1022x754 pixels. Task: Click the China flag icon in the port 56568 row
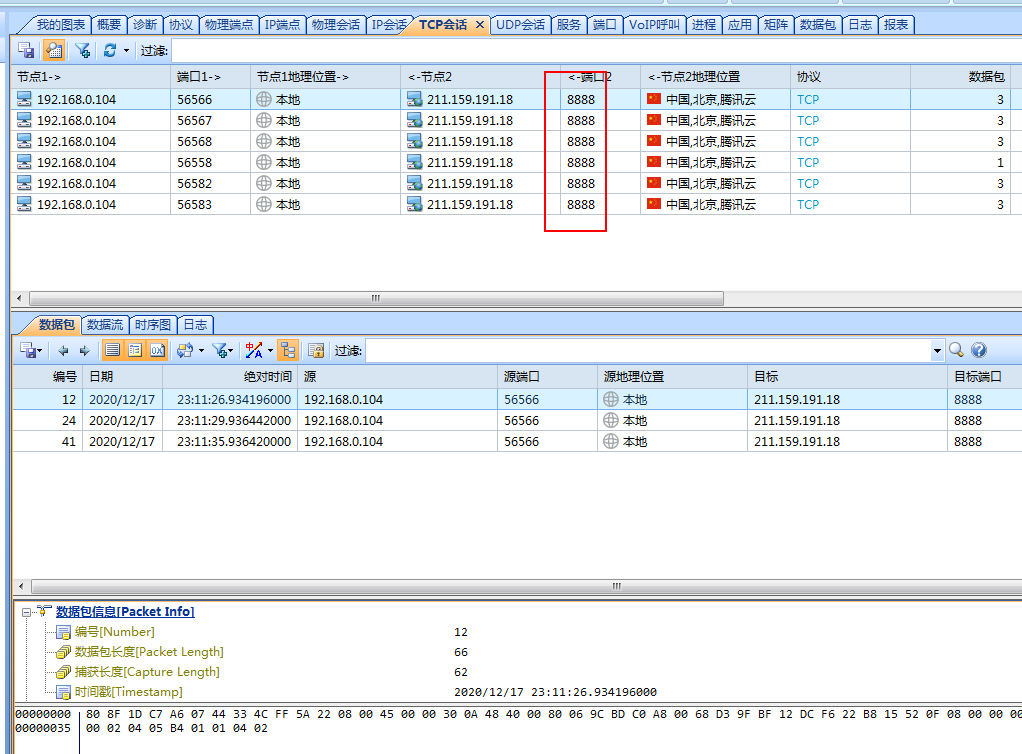click(654, 141)
